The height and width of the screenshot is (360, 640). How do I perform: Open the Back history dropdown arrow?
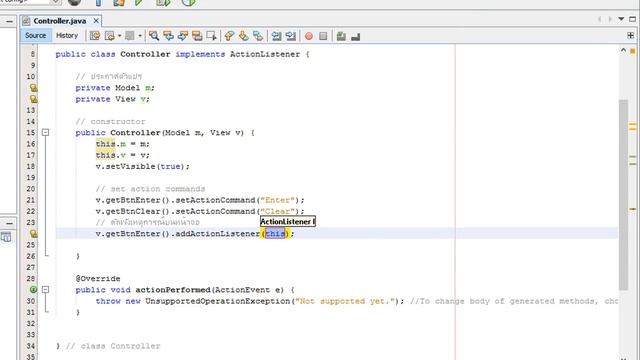pyautogui.click(x=120, y=36)
